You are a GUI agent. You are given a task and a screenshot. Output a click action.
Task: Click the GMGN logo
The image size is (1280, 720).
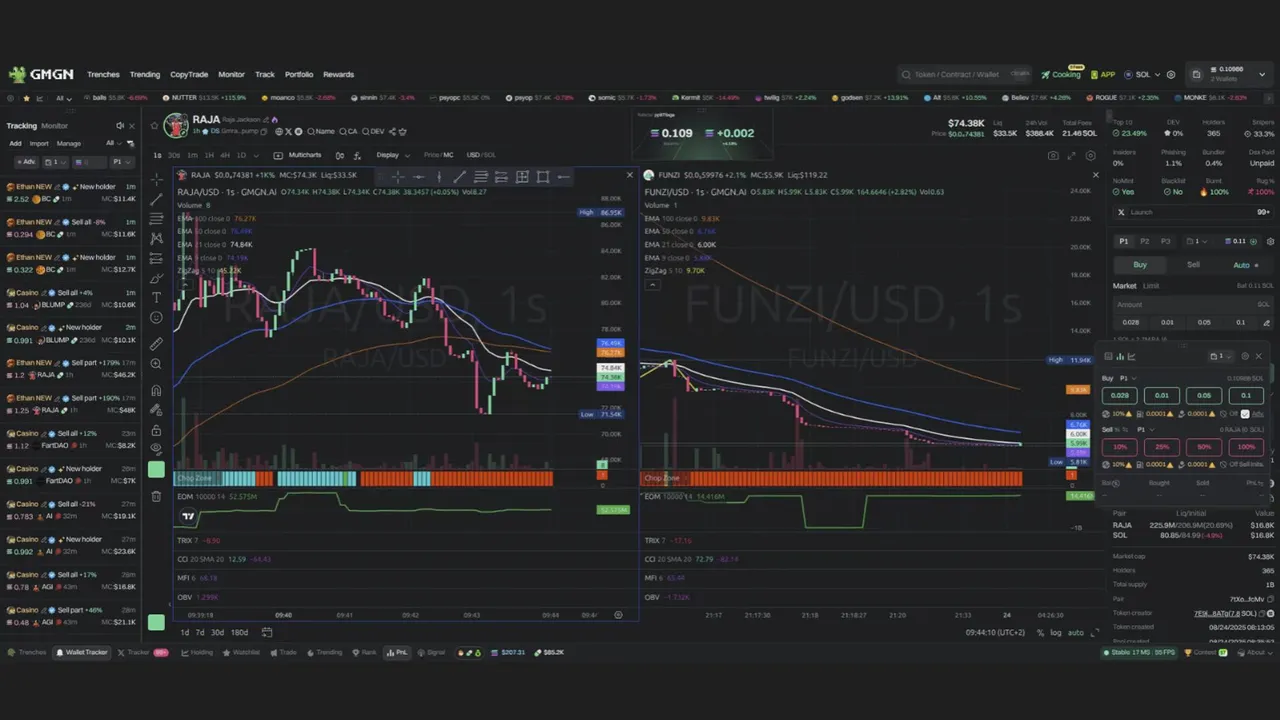pos(41,74)
